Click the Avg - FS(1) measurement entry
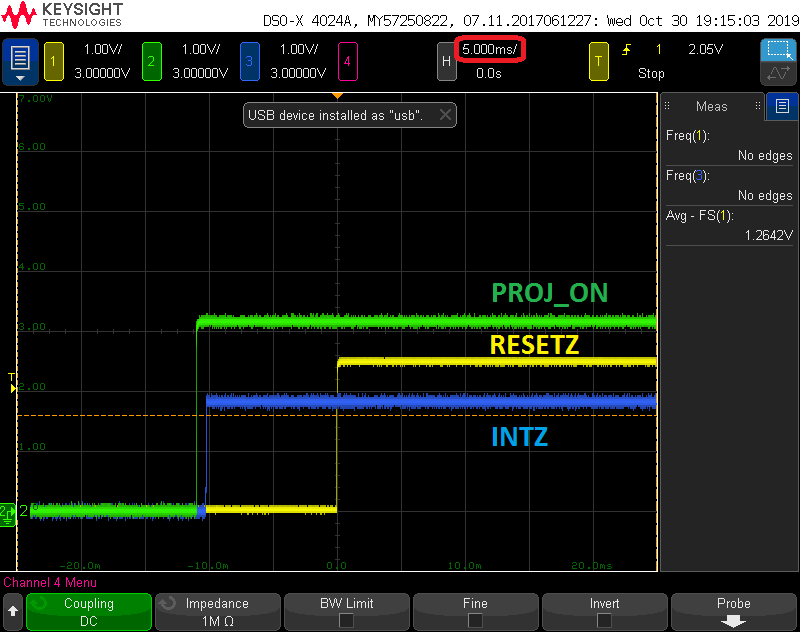 tap(729, 225)
